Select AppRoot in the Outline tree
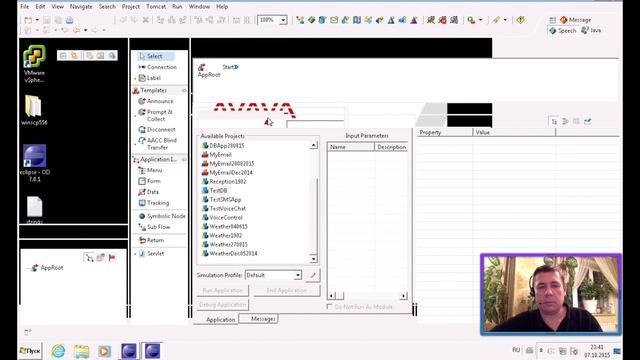This screenshot has width=640, height=360. [x=47, y=268]
